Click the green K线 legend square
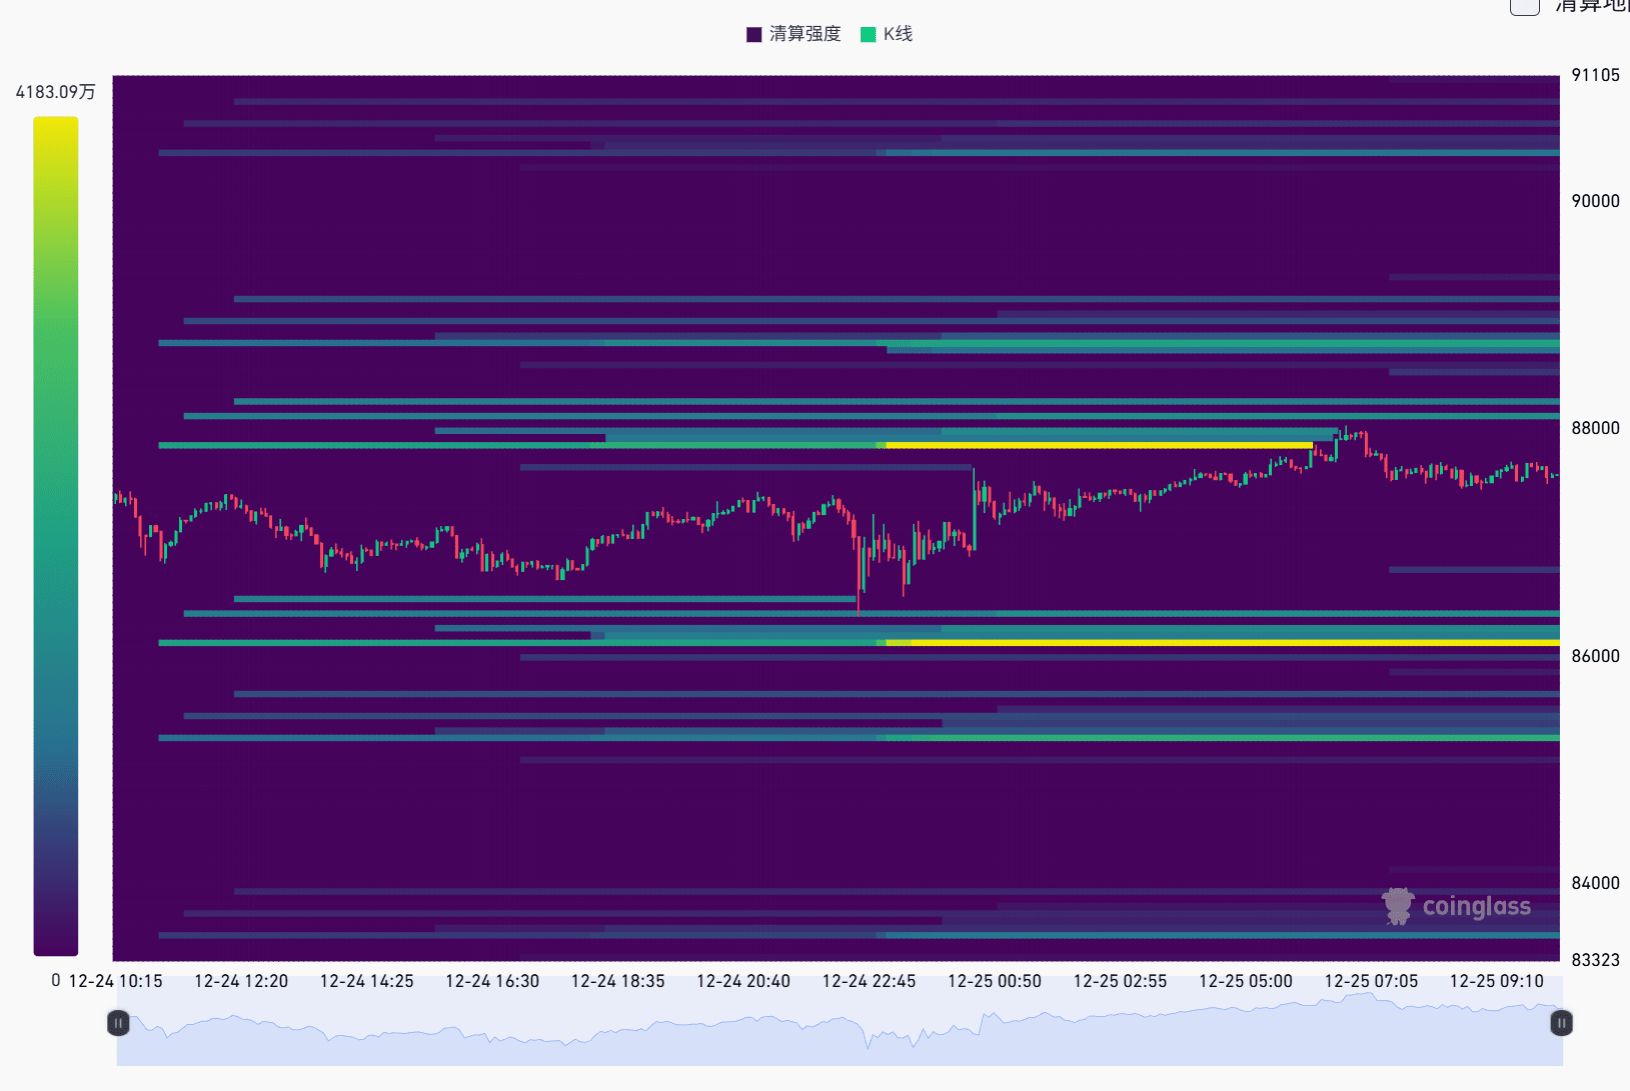Viewport: 1630px width, 1091px height. (x=868, y=35)
